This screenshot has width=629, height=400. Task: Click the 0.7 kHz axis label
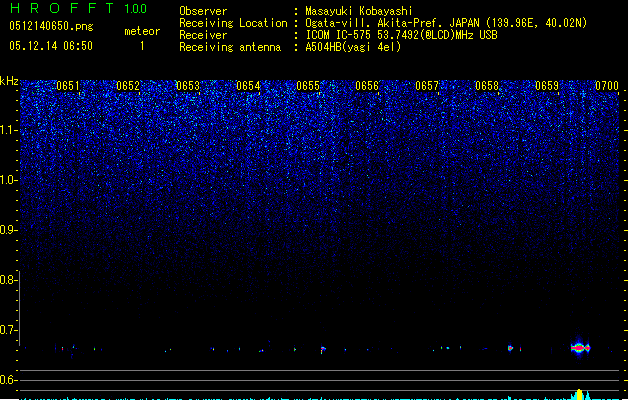pos(8,330)
